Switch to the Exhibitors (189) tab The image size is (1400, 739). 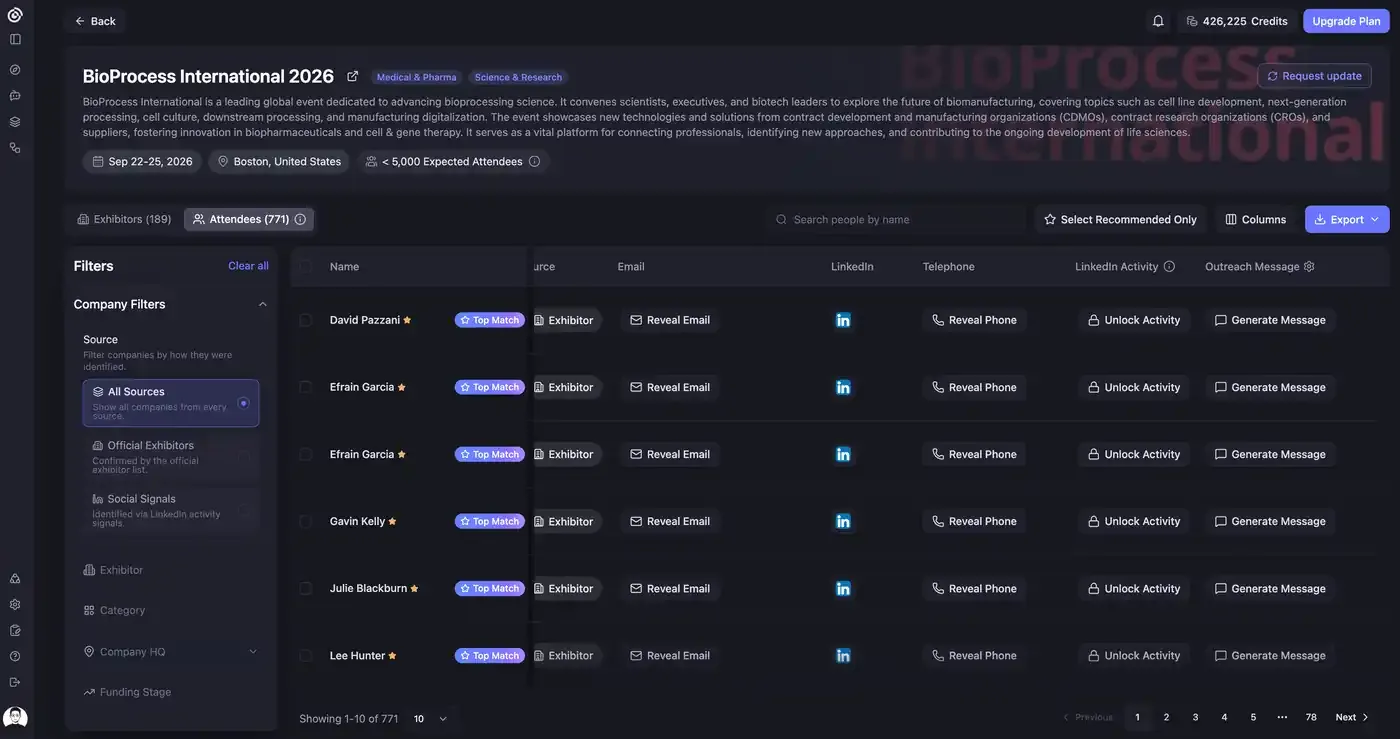pos(124,219)
